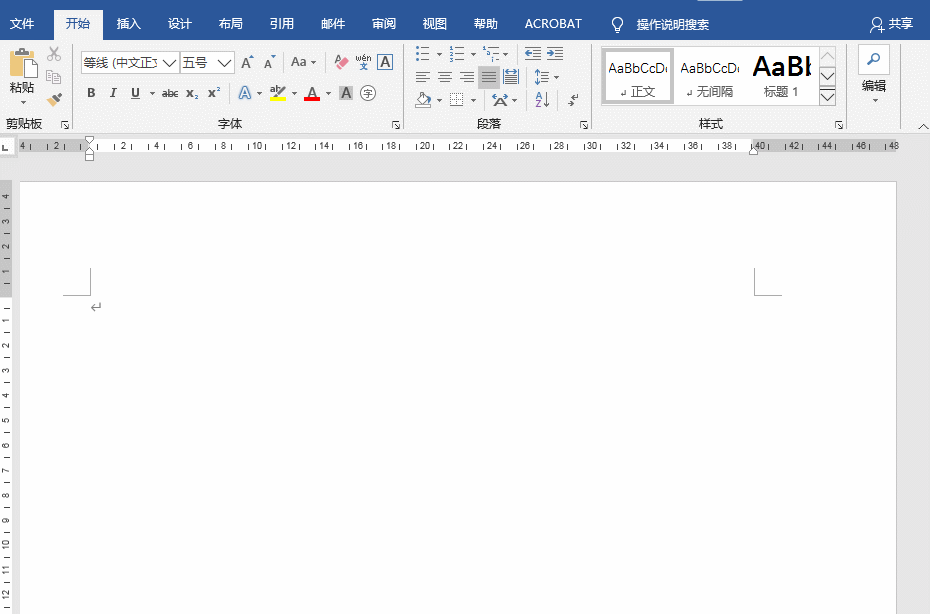Select the 无间隔 style
This screenshot has height=614, width=930.
710,77
